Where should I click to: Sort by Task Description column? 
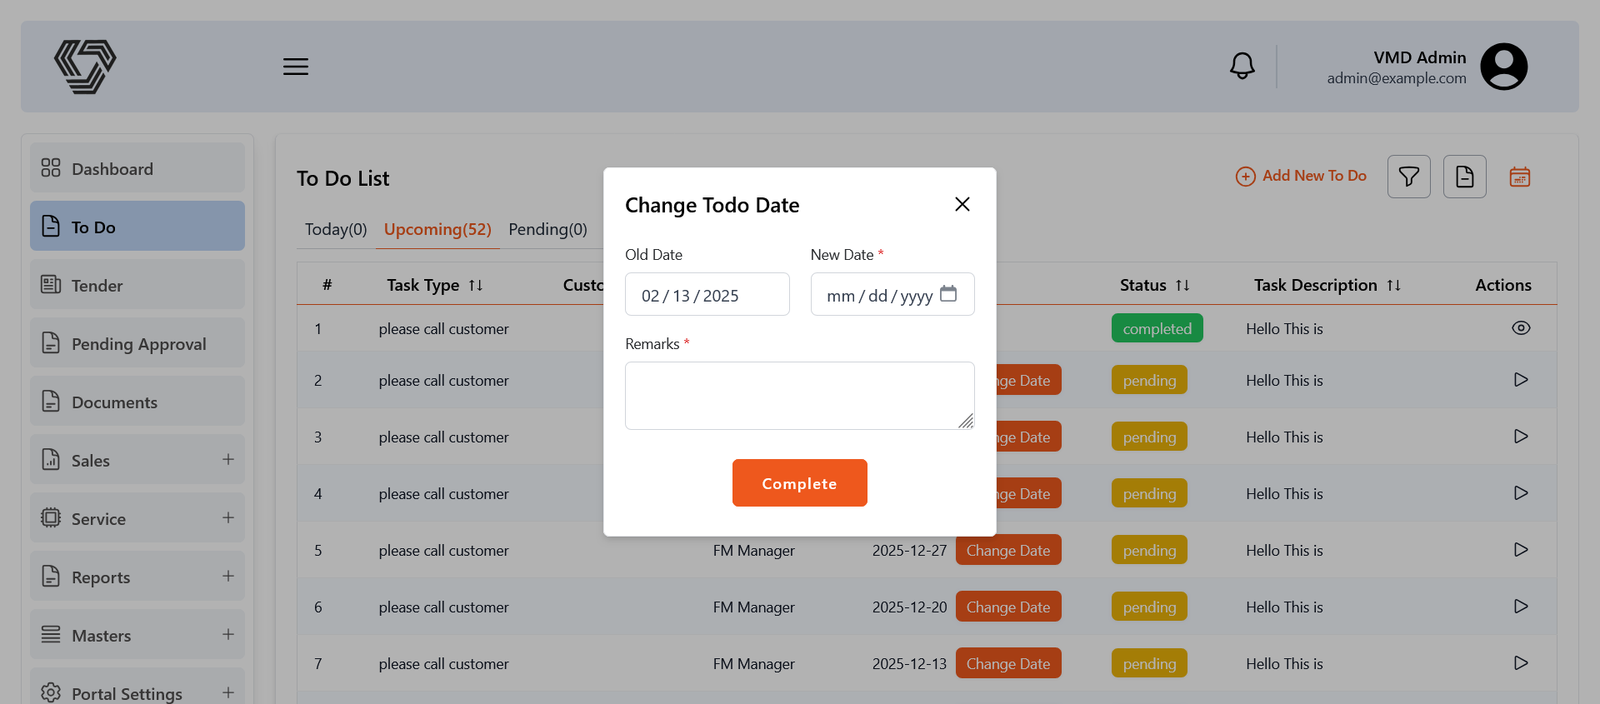point(1393,286)
